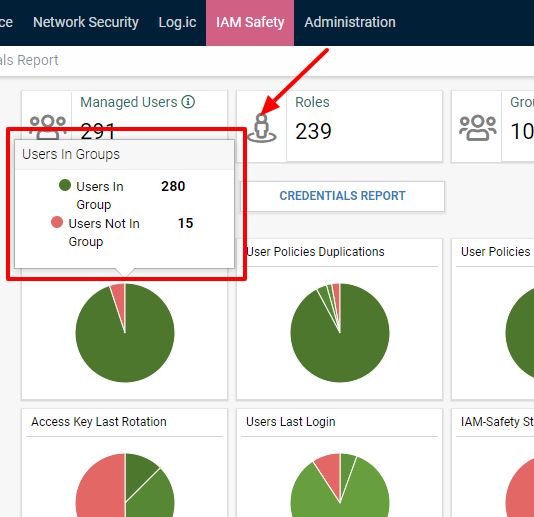Click the Managed Users title
This screenshot has width=534, height=517.
(129, 102)
